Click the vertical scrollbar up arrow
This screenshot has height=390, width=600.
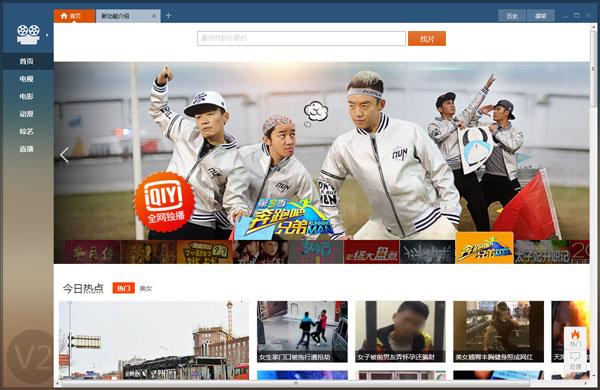[x=593, y=28]
